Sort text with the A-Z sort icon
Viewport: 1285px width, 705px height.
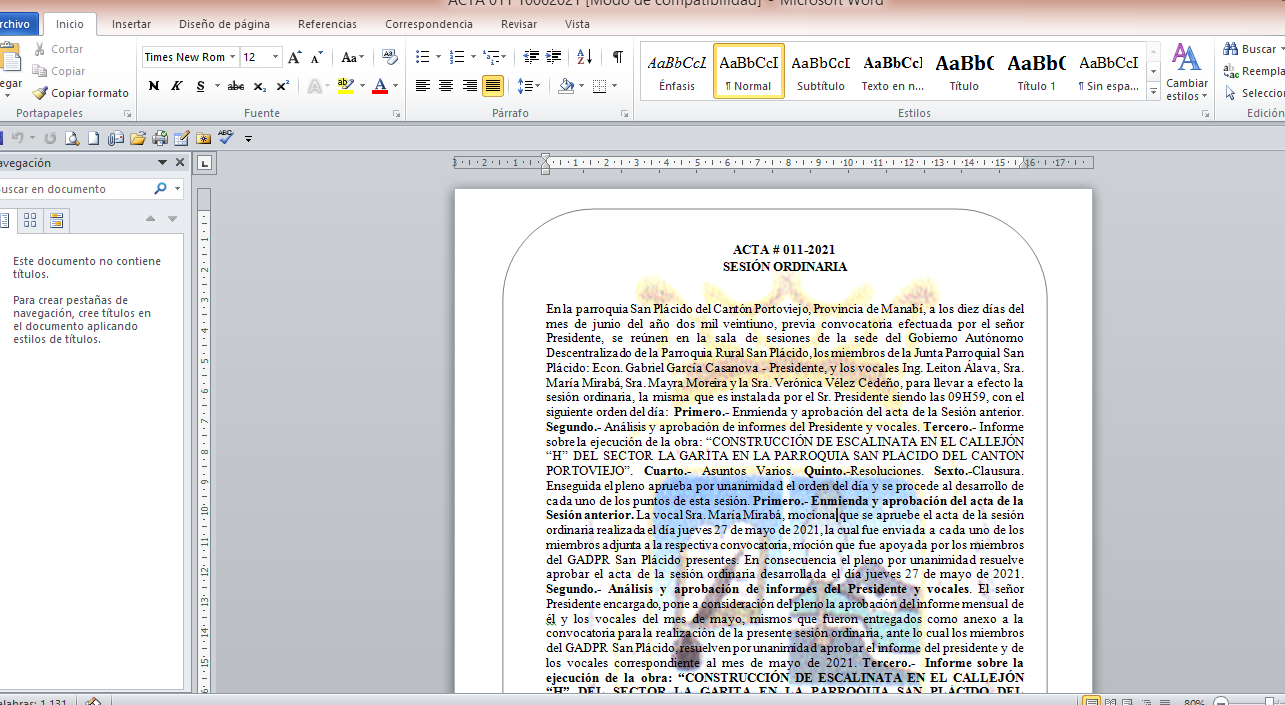point(586,57)
